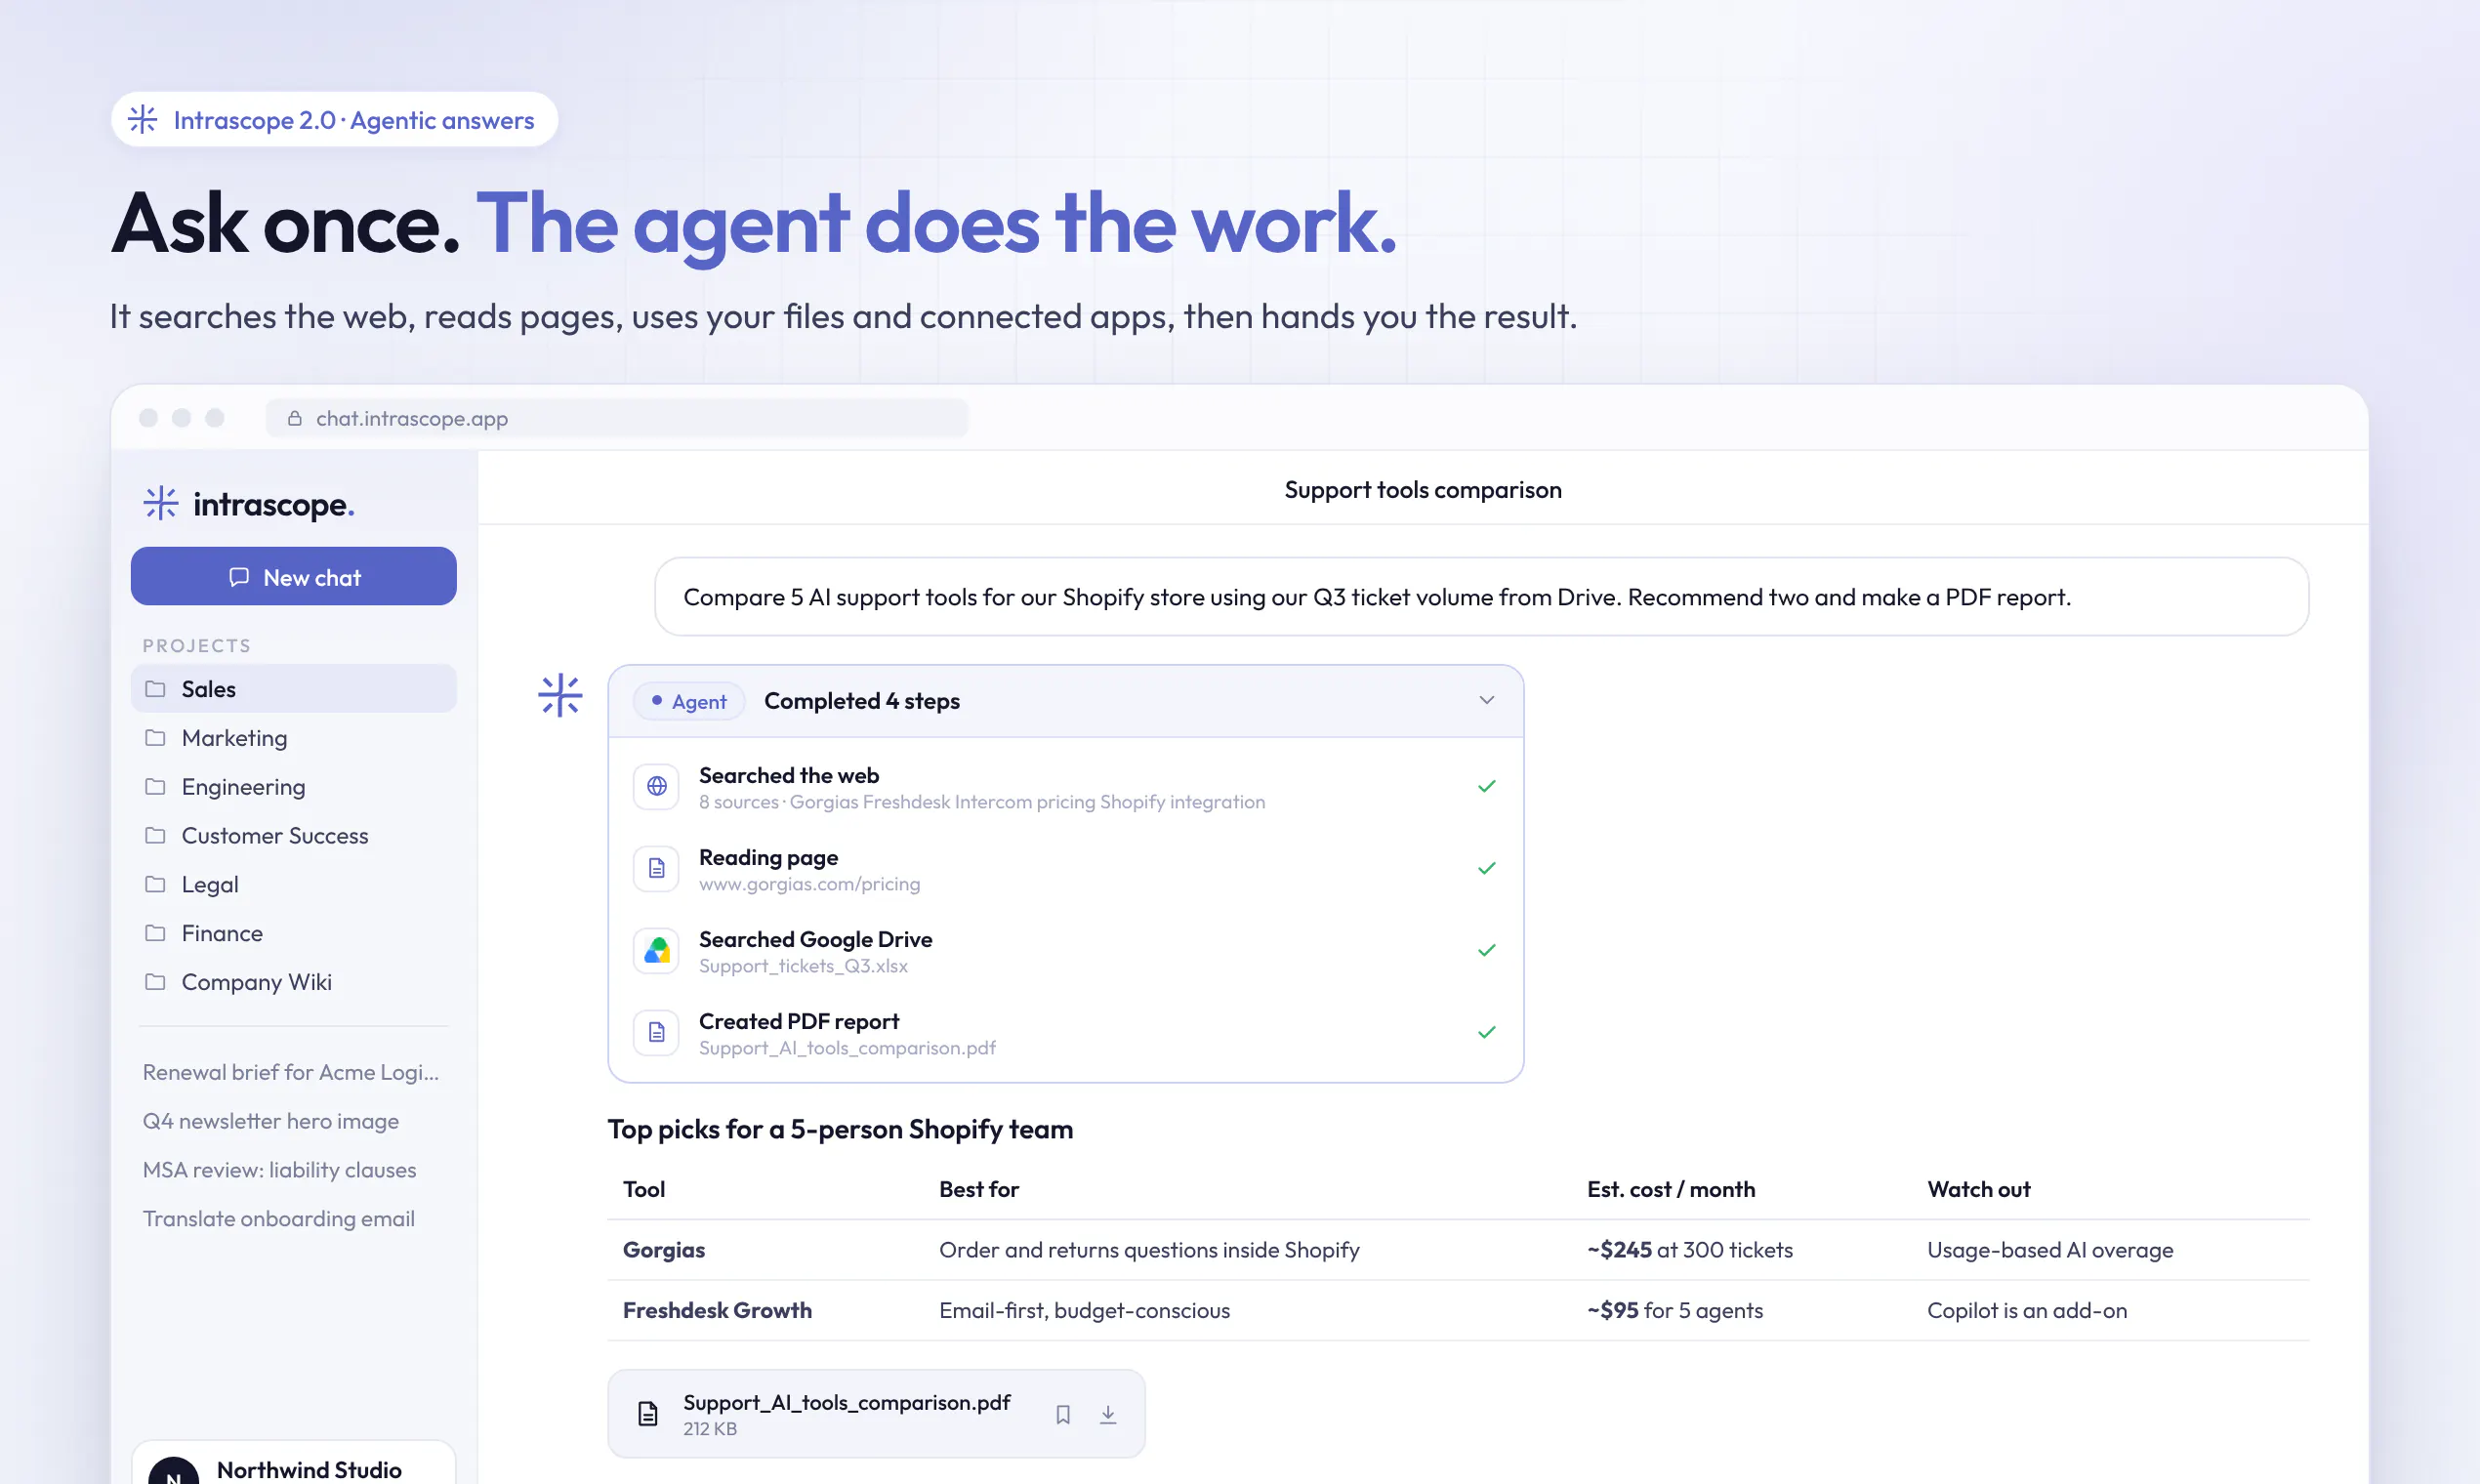Download the Support_AI_tools_comparison.pdf file

point(1108,1415)
